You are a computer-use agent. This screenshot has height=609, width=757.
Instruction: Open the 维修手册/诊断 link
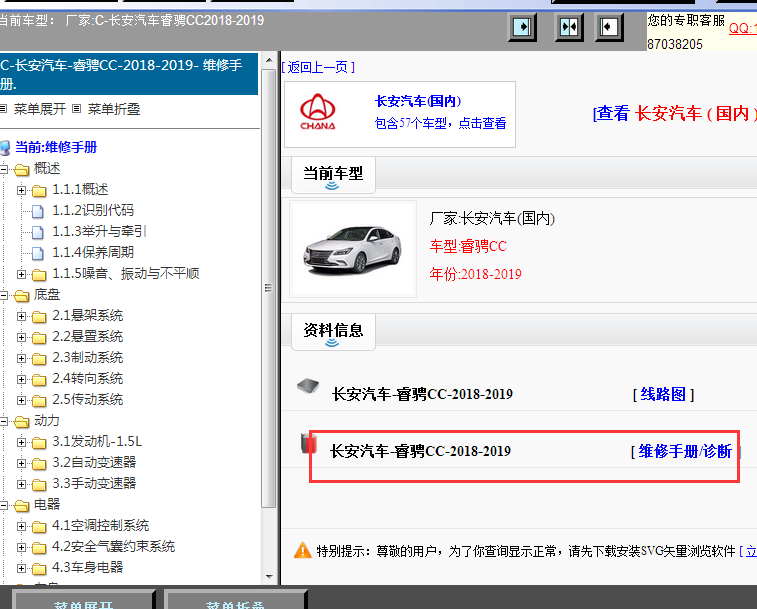click(x=686, y=452)
